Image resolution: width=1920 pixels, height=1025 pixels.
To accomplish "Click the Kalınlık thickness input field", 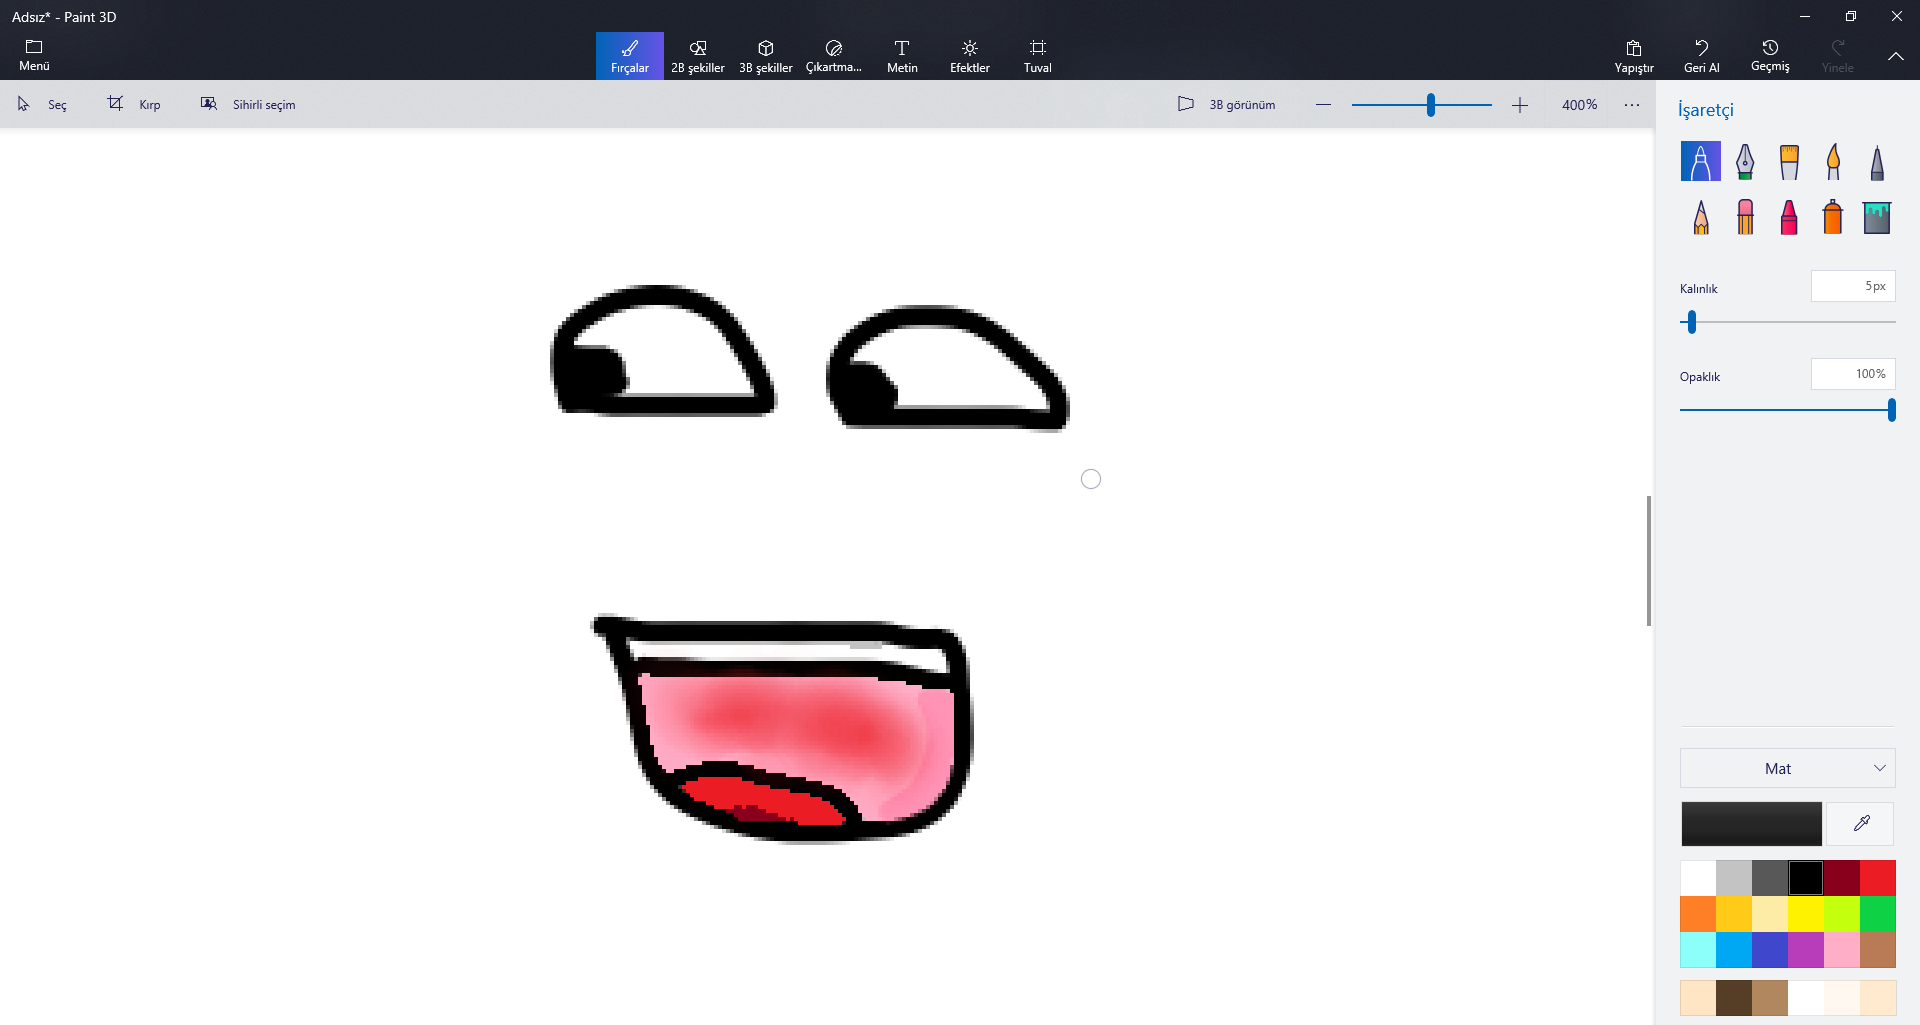I will click(x=1852, y=286).
